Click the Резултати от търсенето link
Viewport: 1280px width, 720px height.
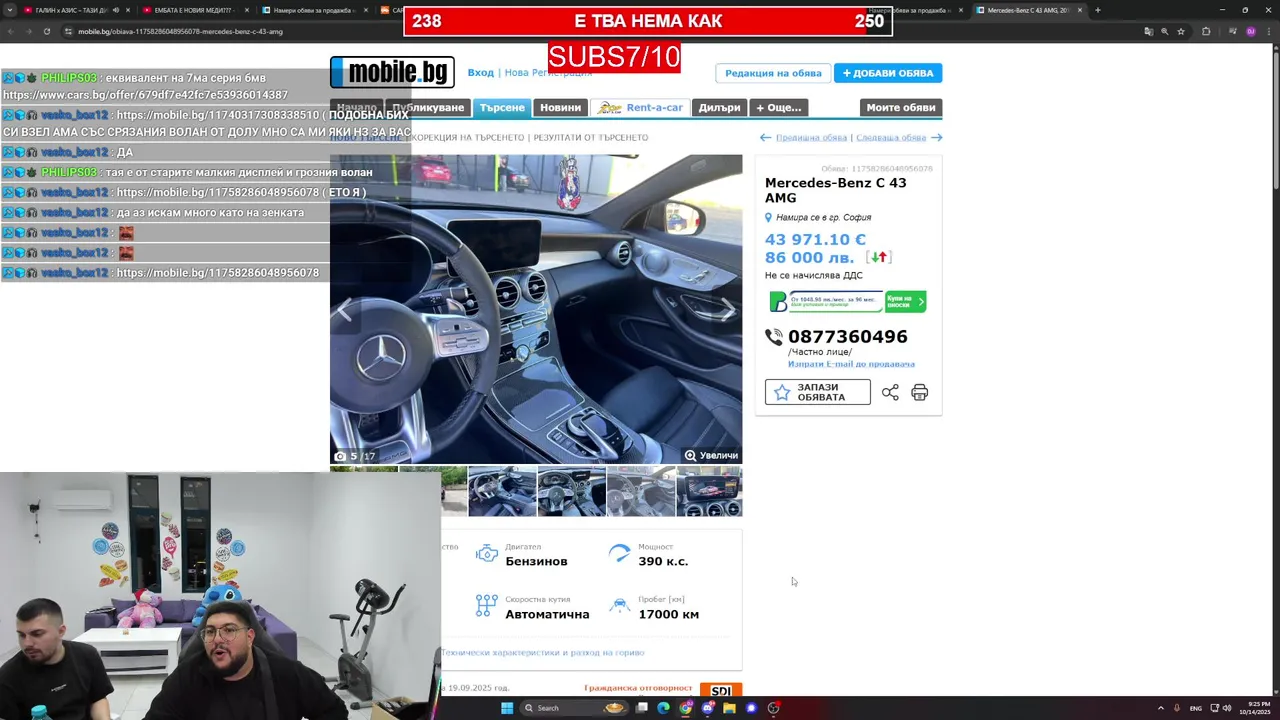[591, 137]
